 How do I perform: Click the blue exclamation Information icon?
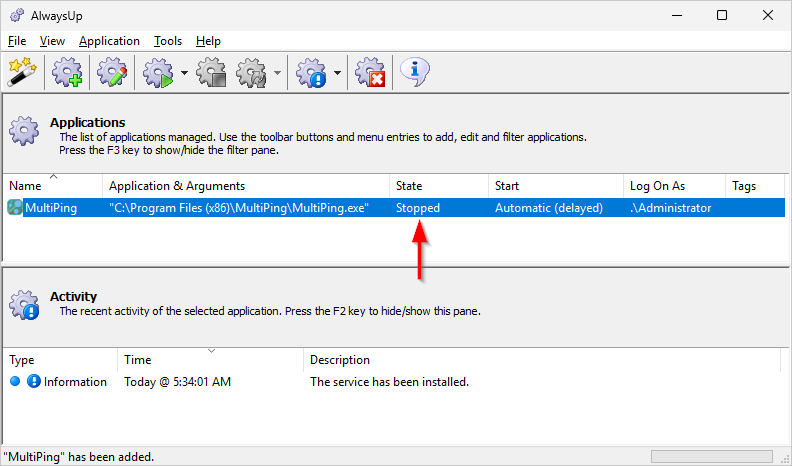click(x=34, y=381)
